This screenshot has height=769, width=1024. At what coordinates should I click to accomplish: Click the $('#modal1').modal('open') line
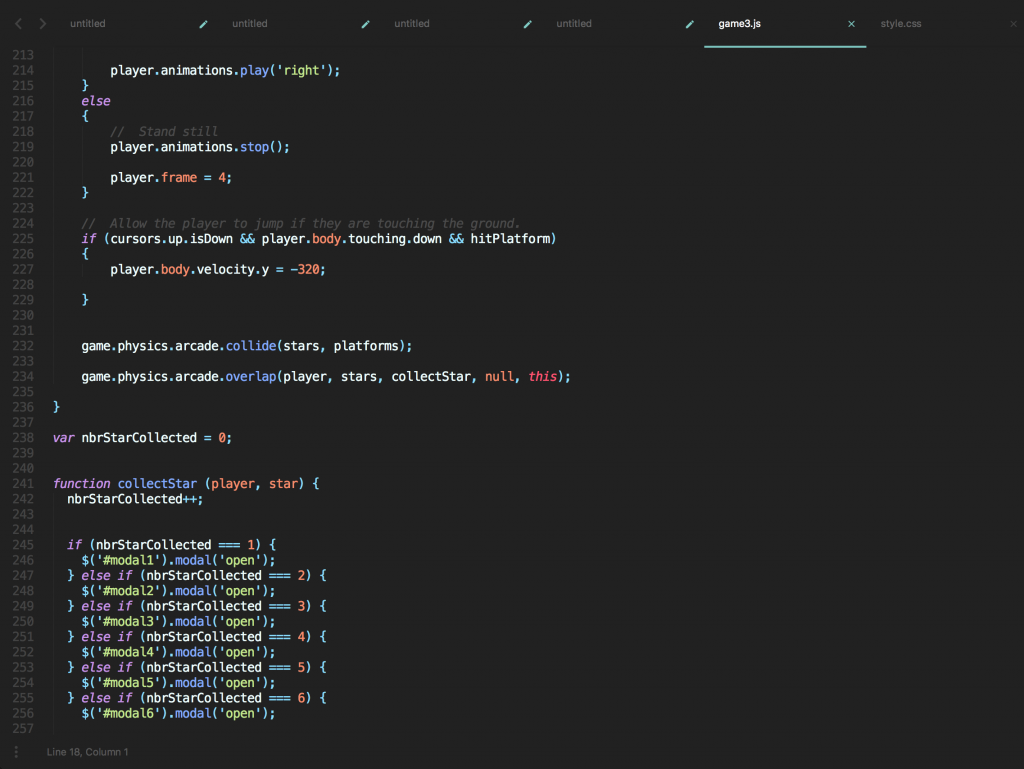[178, 560]
